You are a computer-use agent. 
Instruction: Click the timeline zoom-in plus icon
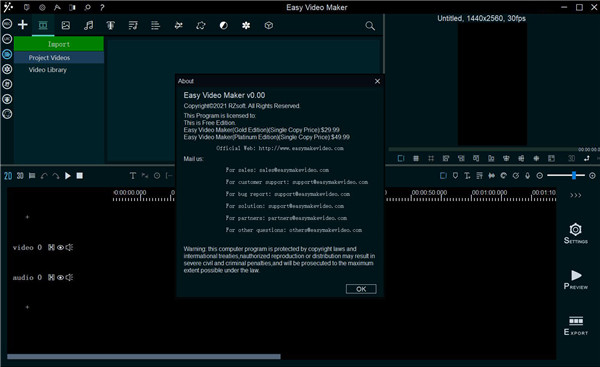tap(592, 176)
